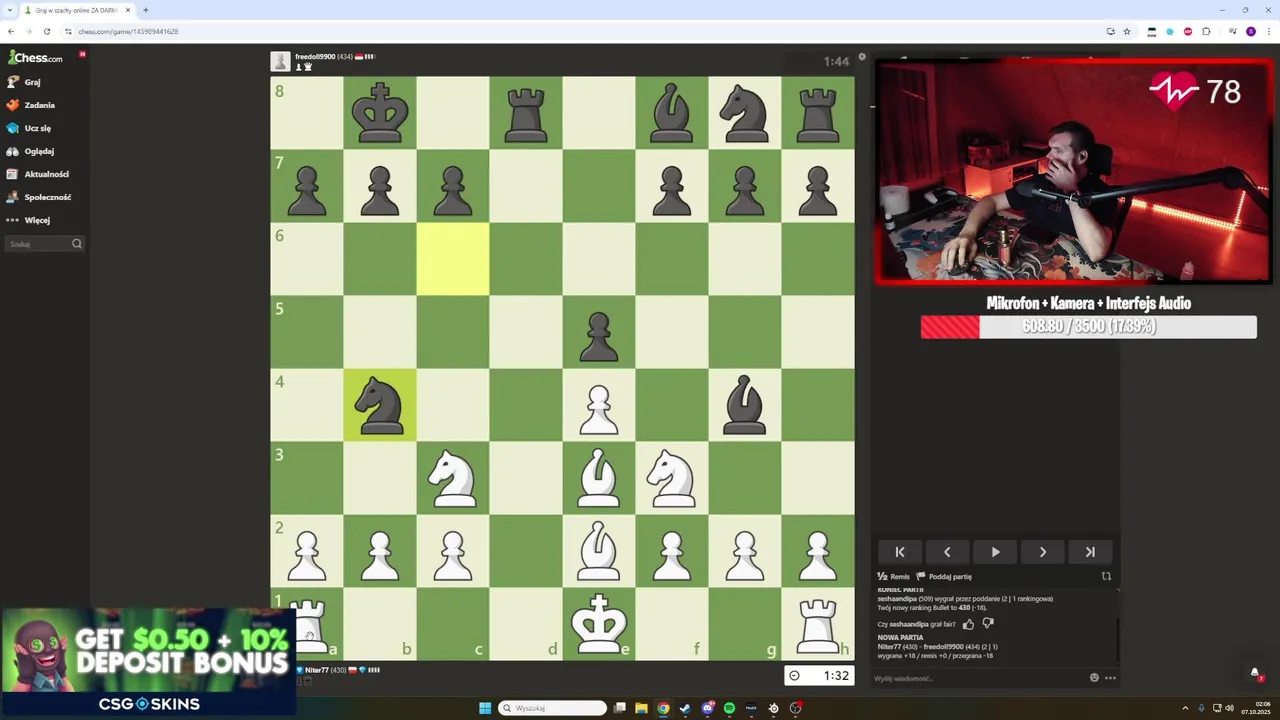Click the CSGO Skins deposit bonus banner

(148, 663)
